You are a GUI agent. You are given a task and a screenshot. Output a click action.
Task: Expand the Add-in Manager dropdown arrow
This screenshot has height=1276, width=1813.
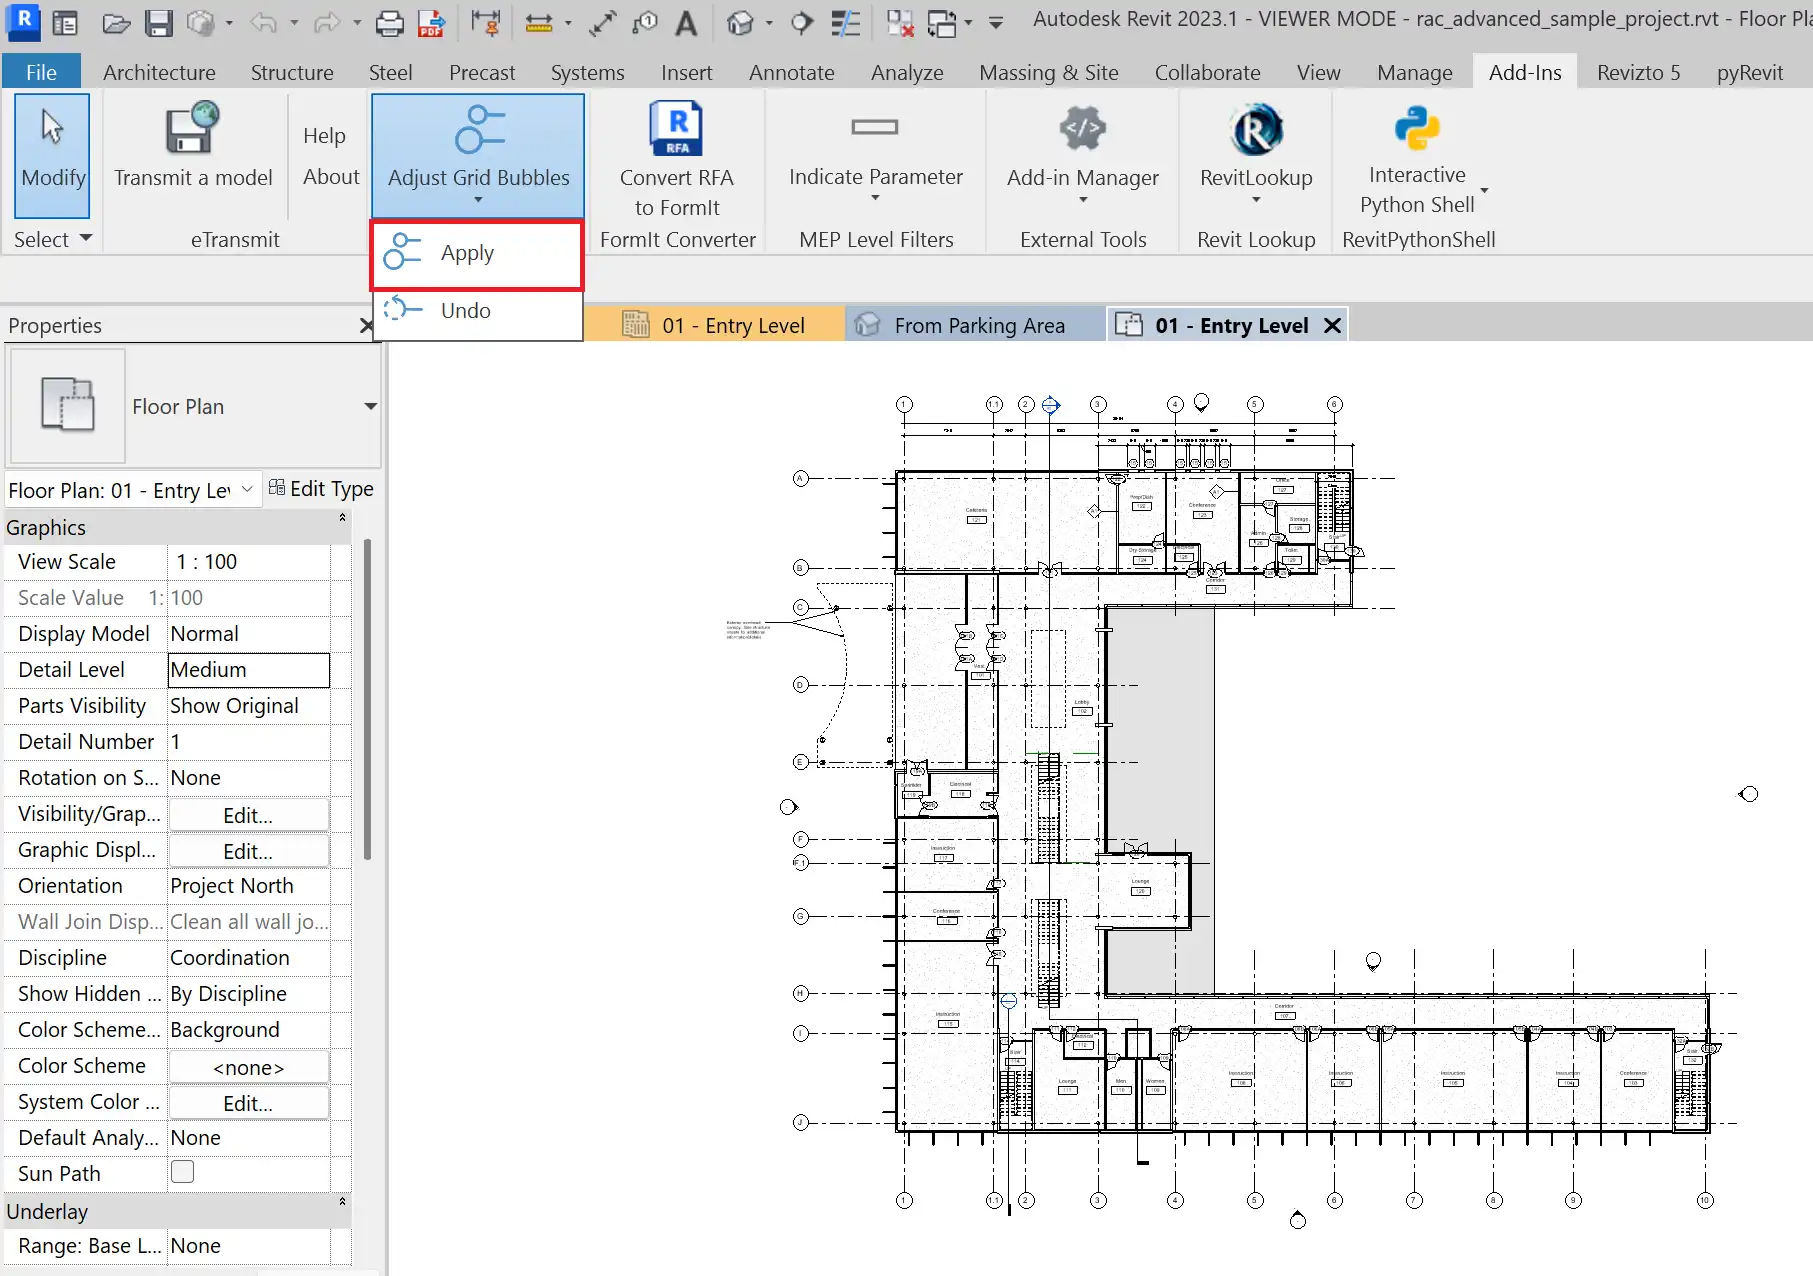[1083, 200]
